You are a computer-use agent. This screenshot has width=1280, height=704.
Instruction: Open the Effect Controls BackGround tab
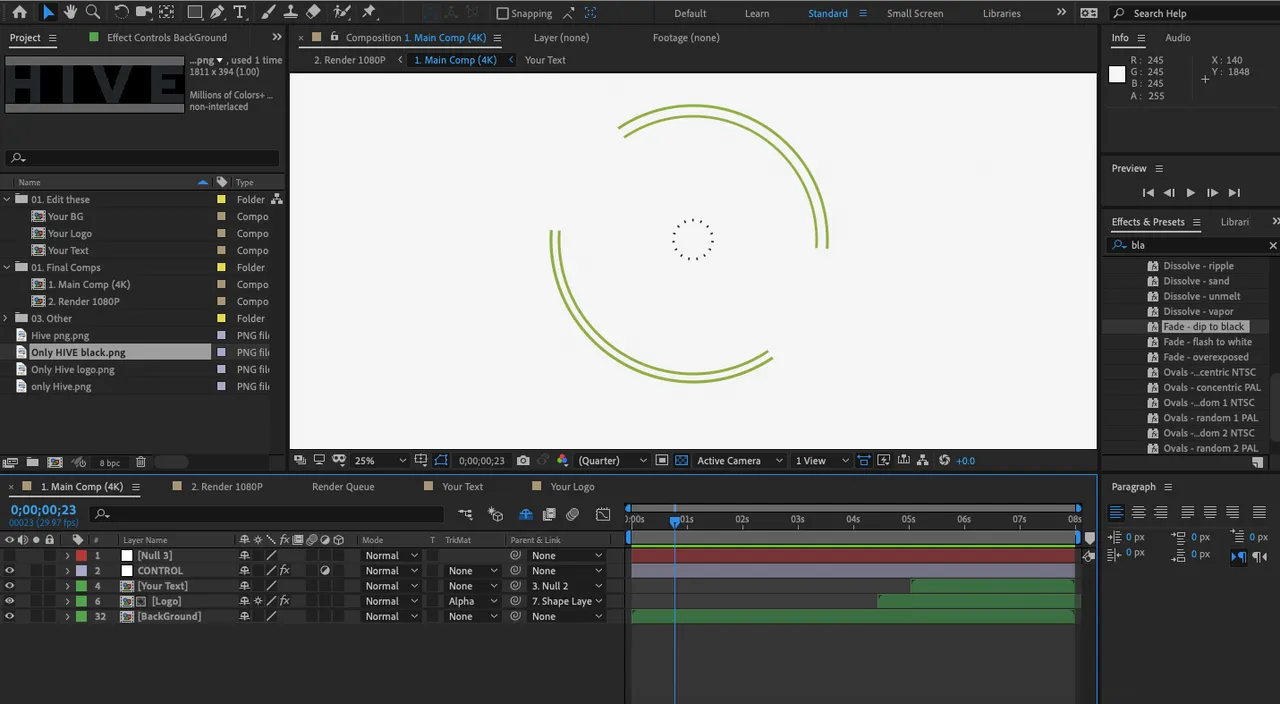coord(167,38)
